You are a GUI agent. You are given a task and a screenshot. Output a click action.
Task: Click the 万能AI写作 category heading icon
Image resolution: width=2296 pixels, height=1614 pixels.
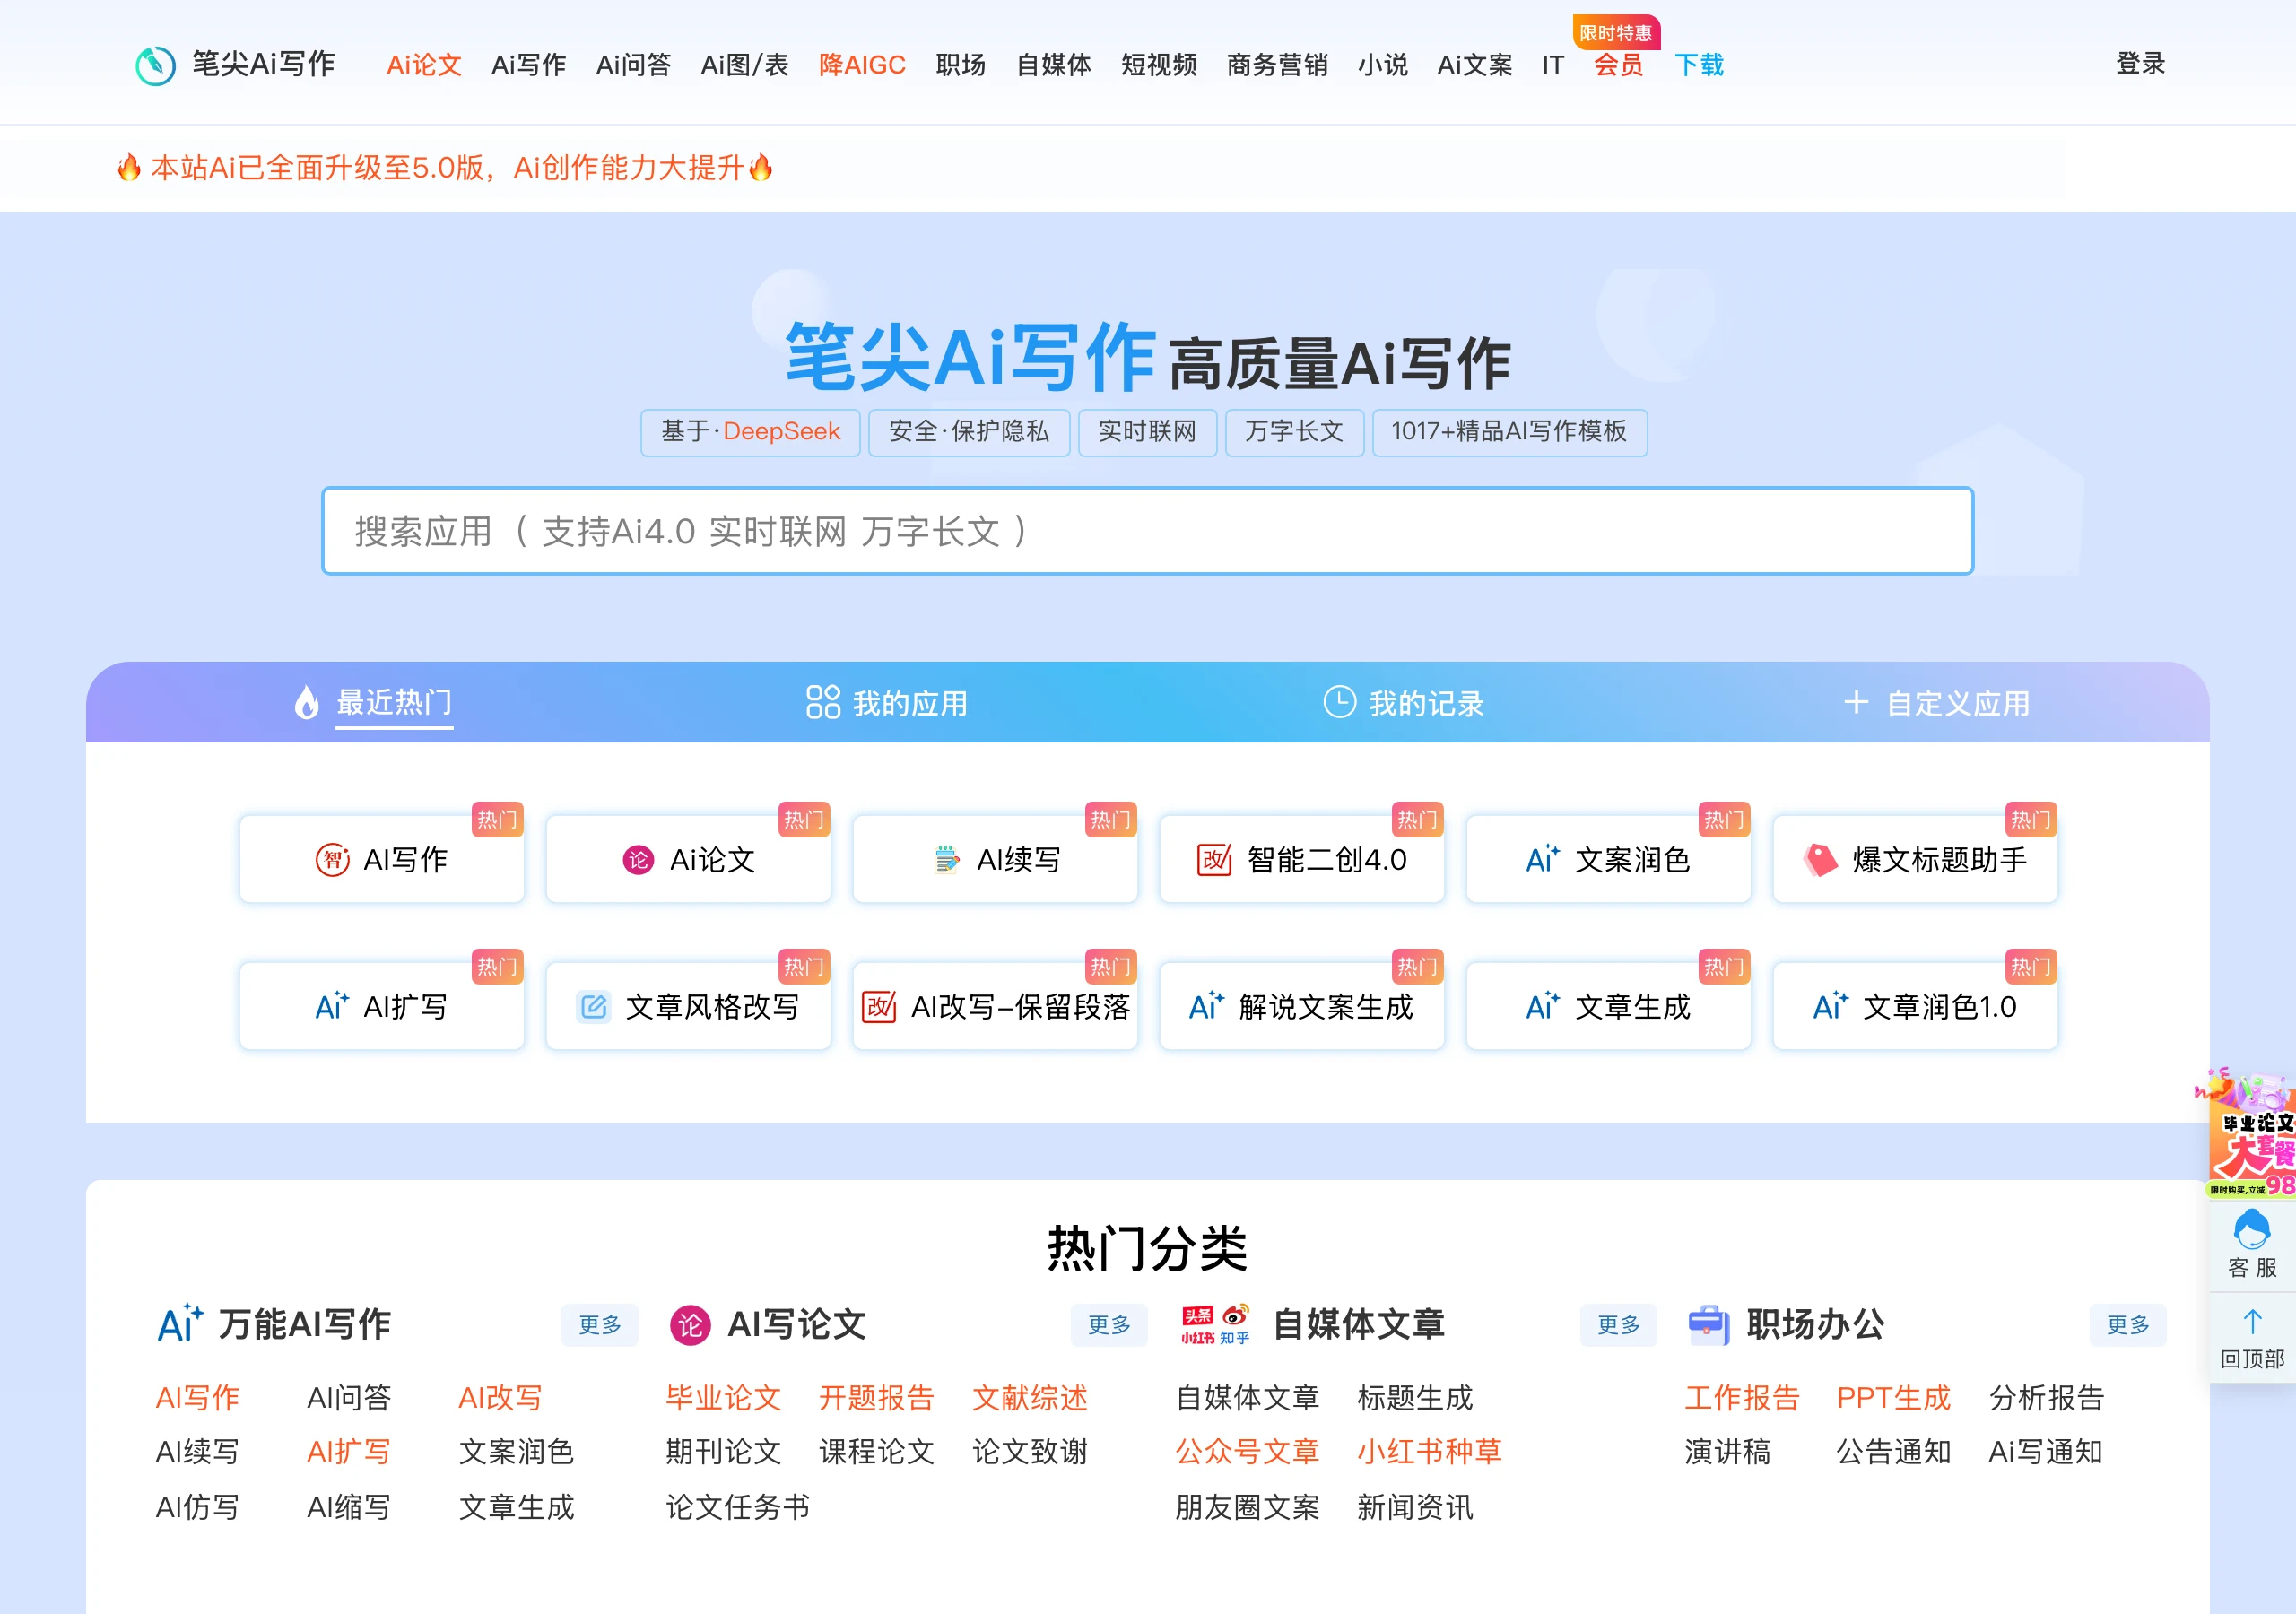(181, 1324)
